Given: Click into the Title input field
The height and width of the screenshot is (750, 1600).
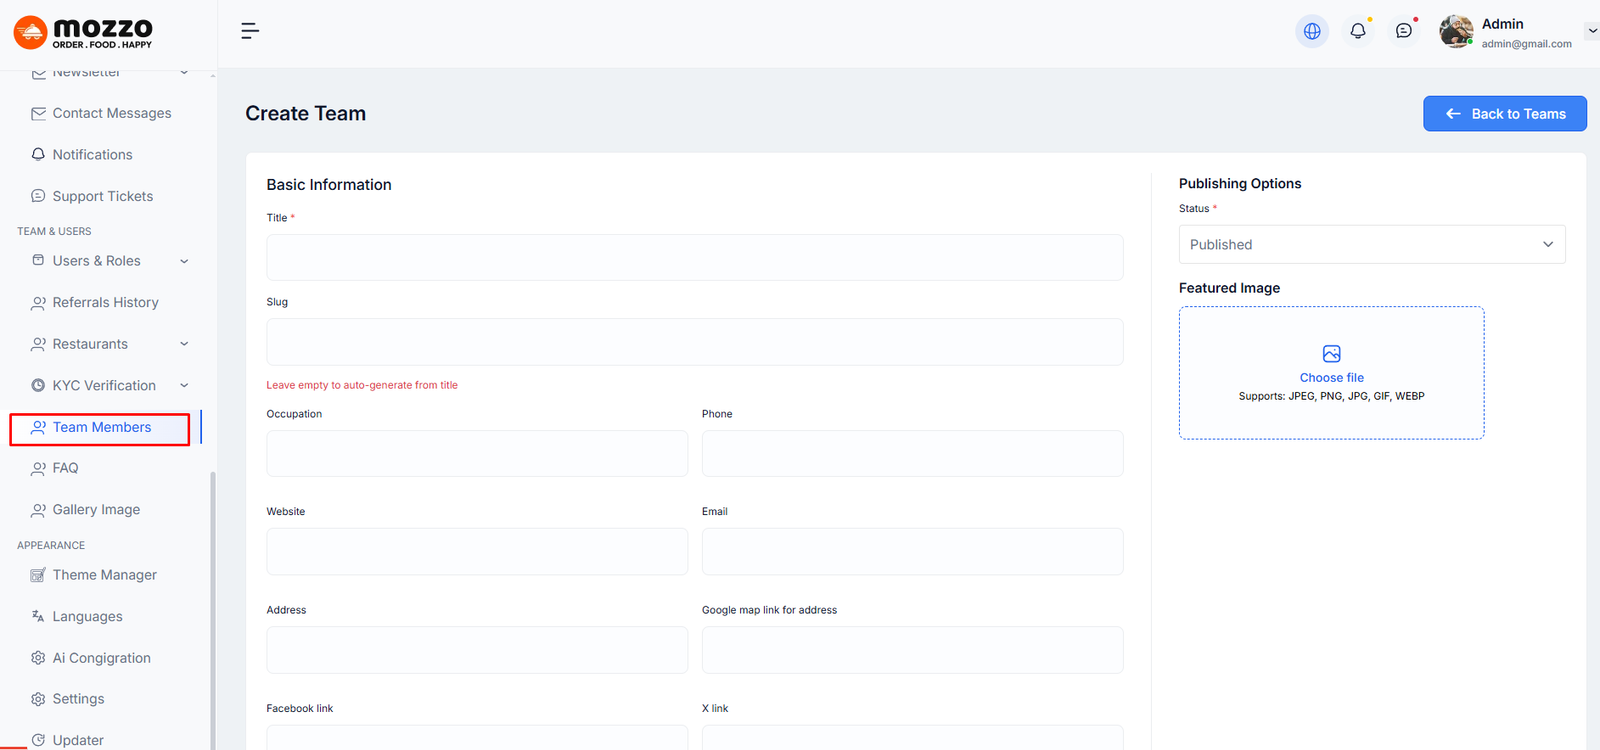Looking at the screenshot, I should pyautogui.click(x=694, y=258).
